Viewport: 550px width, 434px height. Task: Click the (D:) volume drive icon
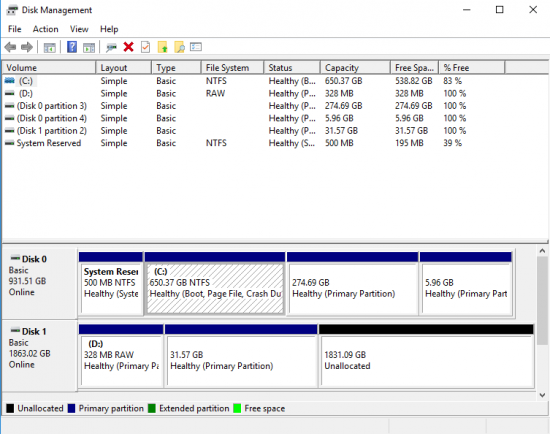[9, 93]
